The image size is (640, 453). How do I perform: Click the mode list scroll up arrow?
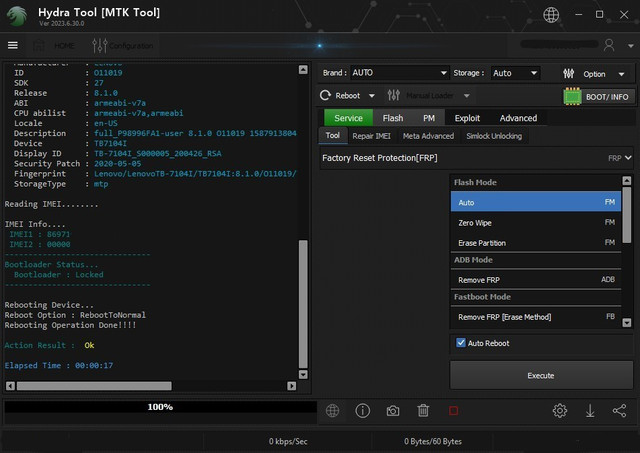[x=627, y=180]
